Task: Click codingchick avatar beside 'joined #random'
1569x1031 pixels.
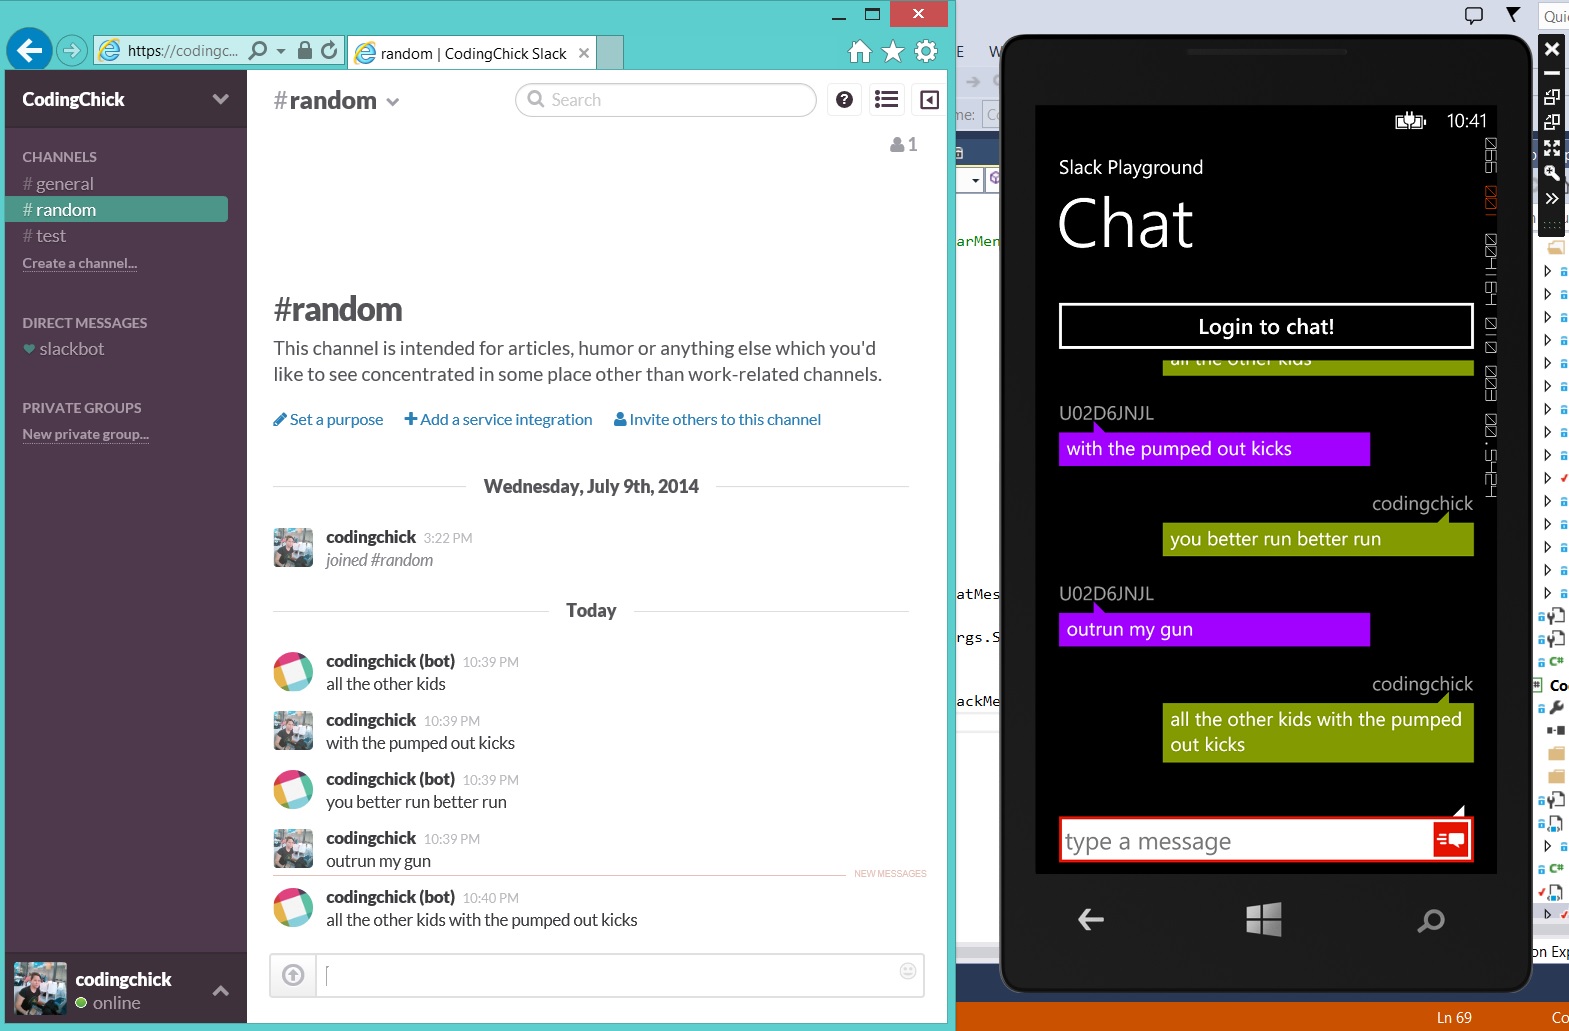Action: tap(293, 548)
